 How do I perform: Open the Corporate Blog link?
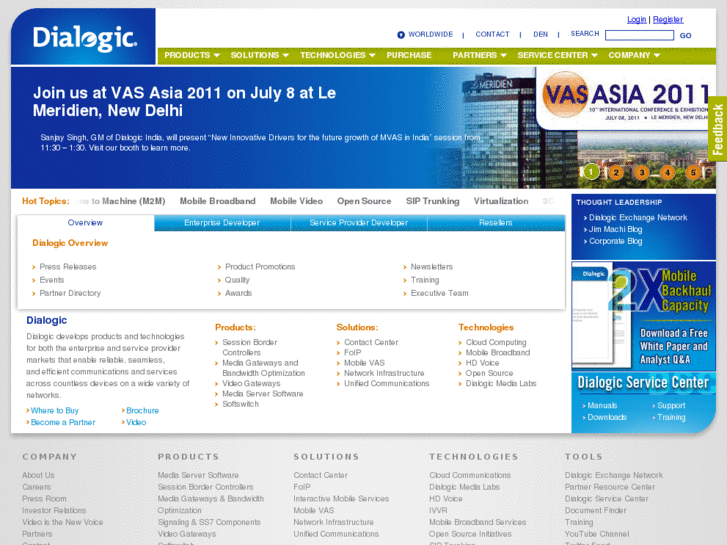[615, 241]
